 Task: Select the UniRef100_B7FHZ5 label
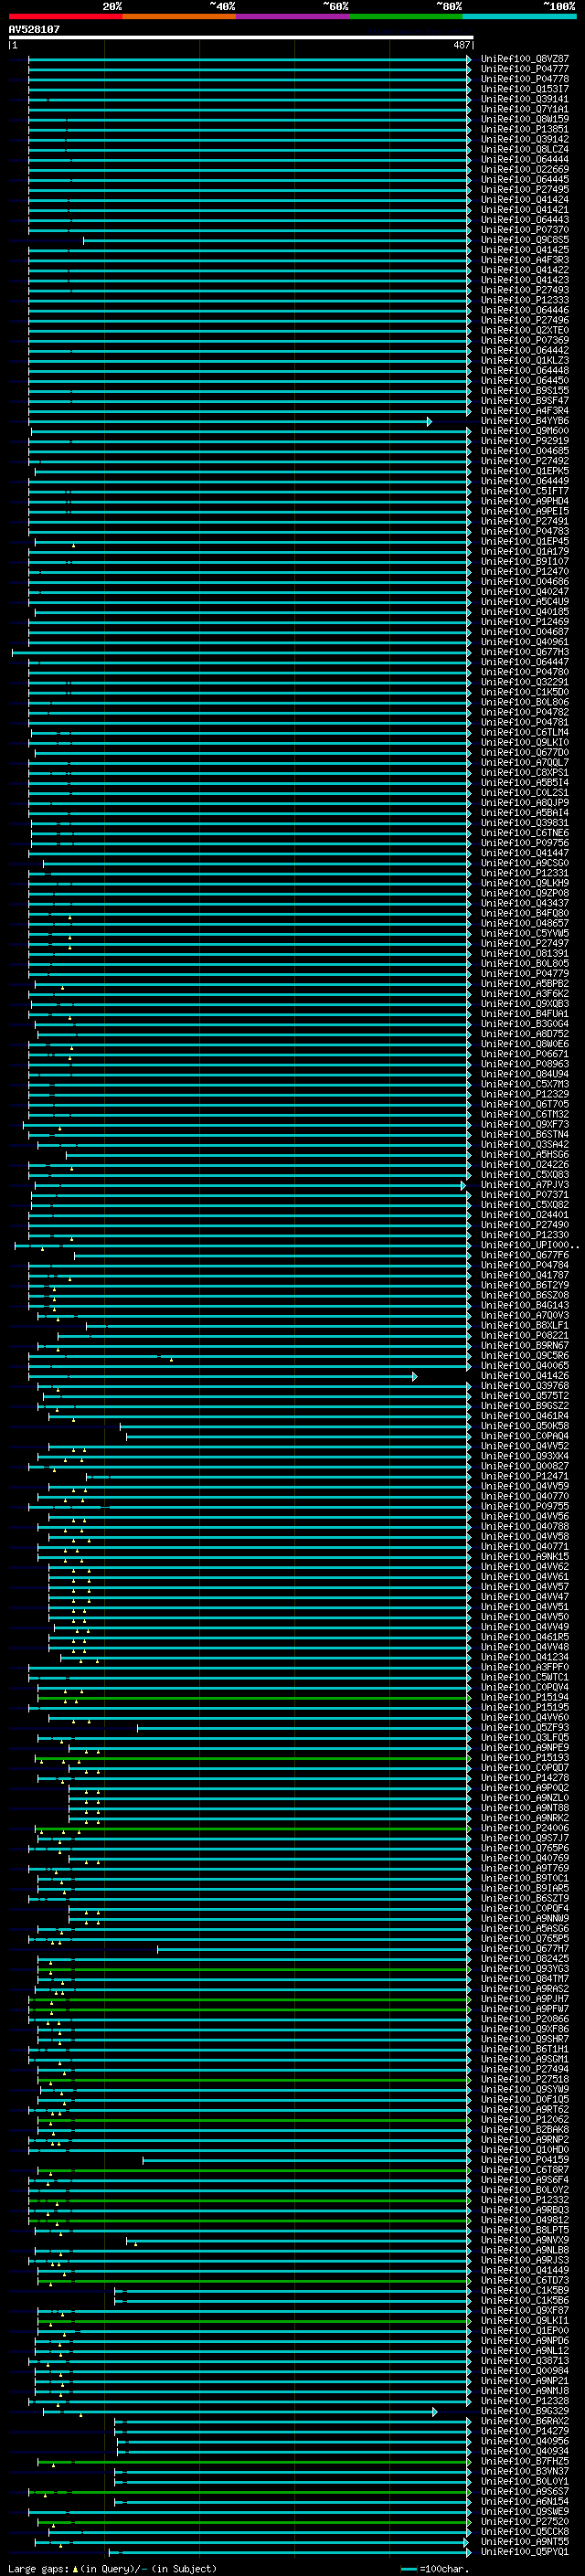click(524, 2462)
